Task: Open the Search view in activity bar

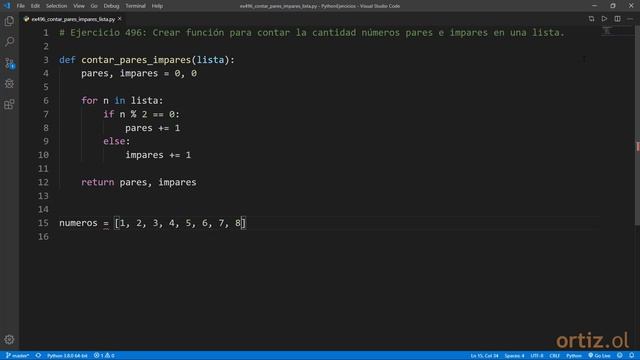Action: click(9, 42)
